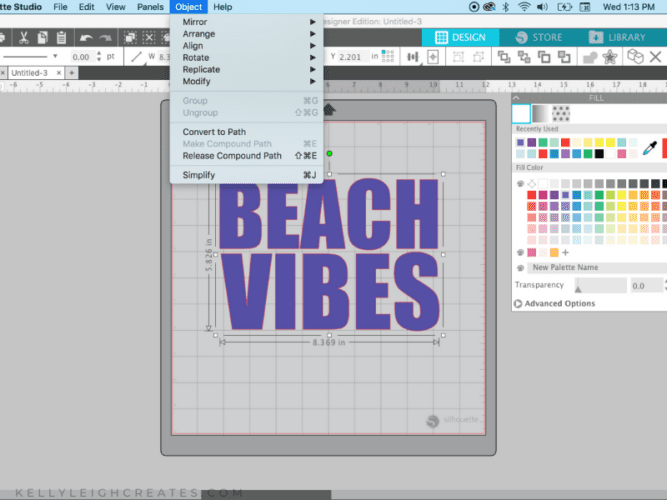Image resolution: width=667 pixels, height=500 pixels.
Task: Click the Select All icon
Action: coord(130,38)
